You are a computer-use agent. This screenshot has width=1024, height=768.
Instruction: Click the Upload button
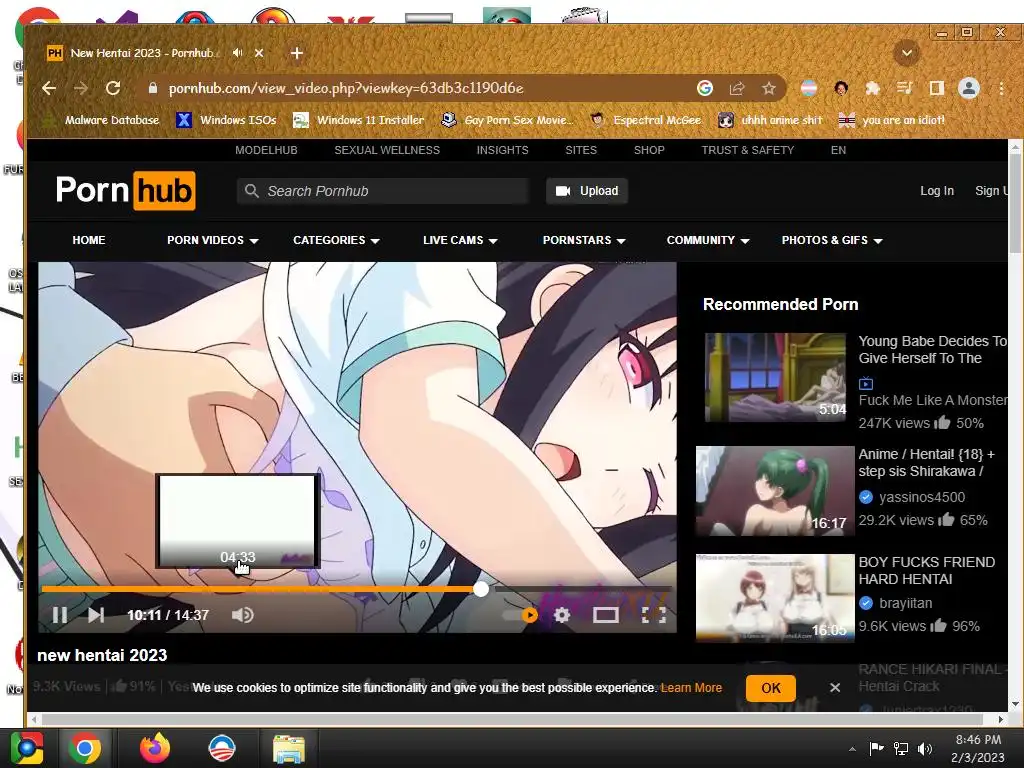tap(587, 191)
